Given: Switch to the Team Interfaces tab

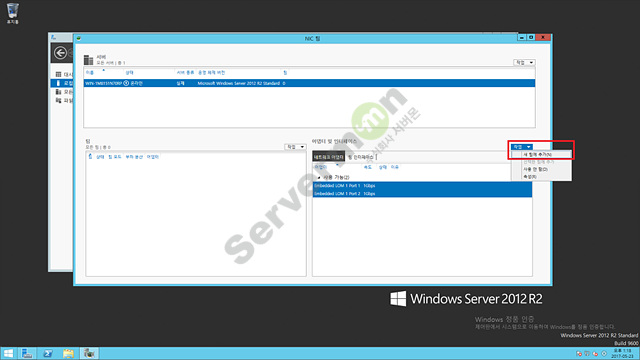Looking at the screenshot, I should pos(360,157).
